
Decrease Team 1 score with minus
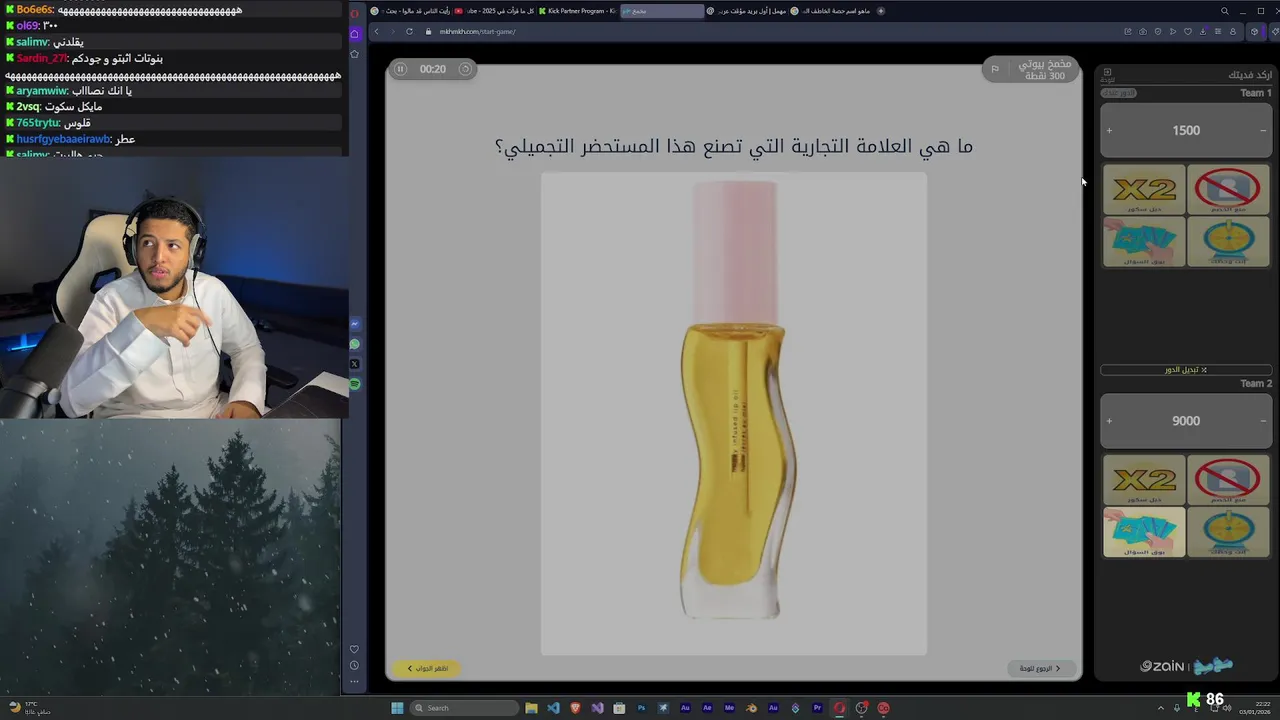tap(1263, 131)
